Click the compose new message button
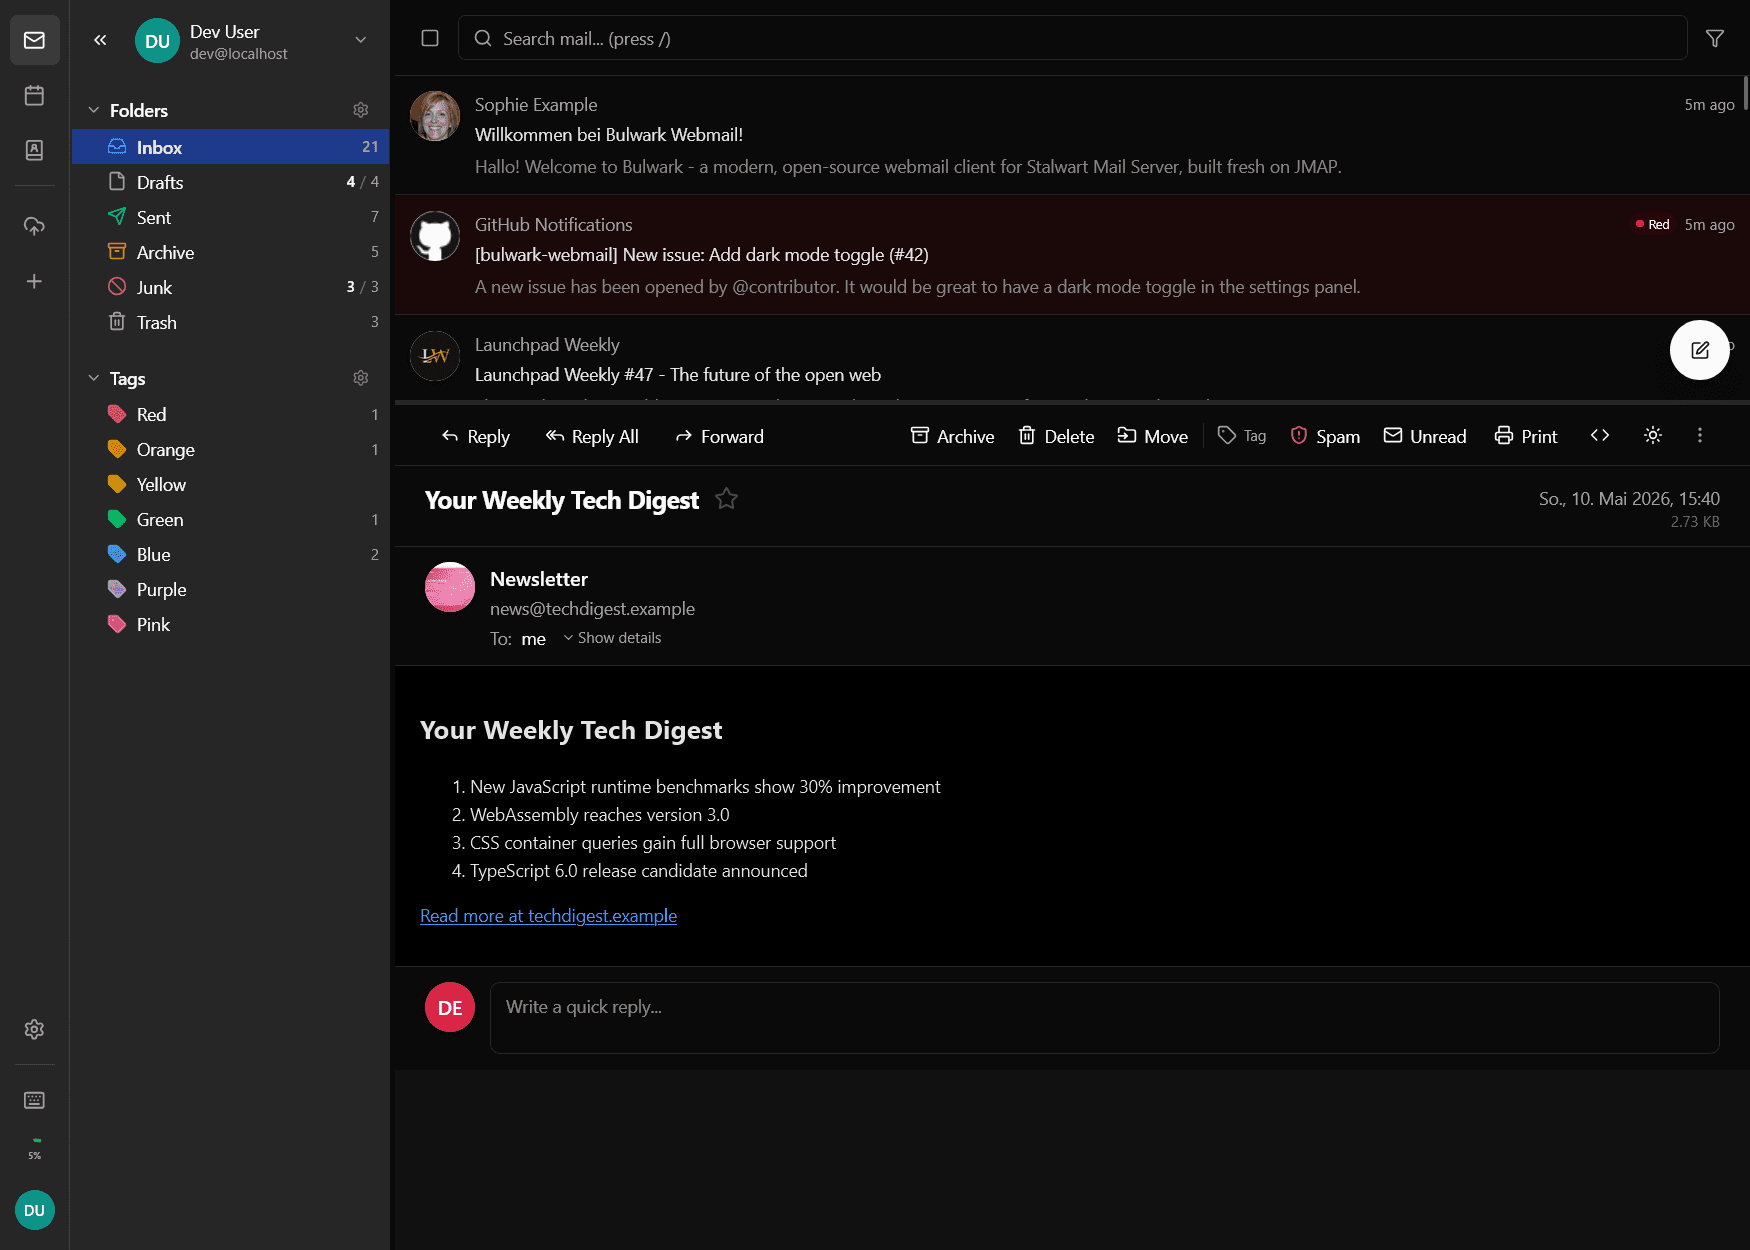Image resolution: width=1750 pixels, height=1250 pixels. 1700,350
